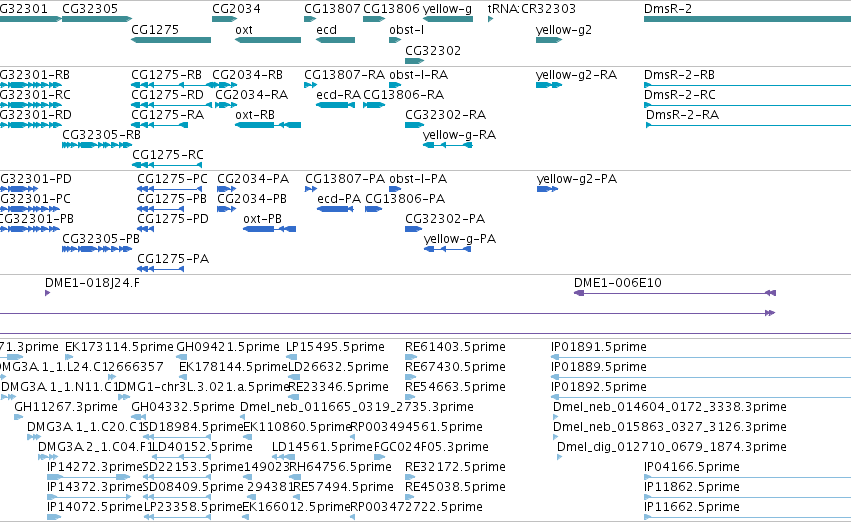
Task: Select protein CG2034-PB label
Action: tap(252, 199)
